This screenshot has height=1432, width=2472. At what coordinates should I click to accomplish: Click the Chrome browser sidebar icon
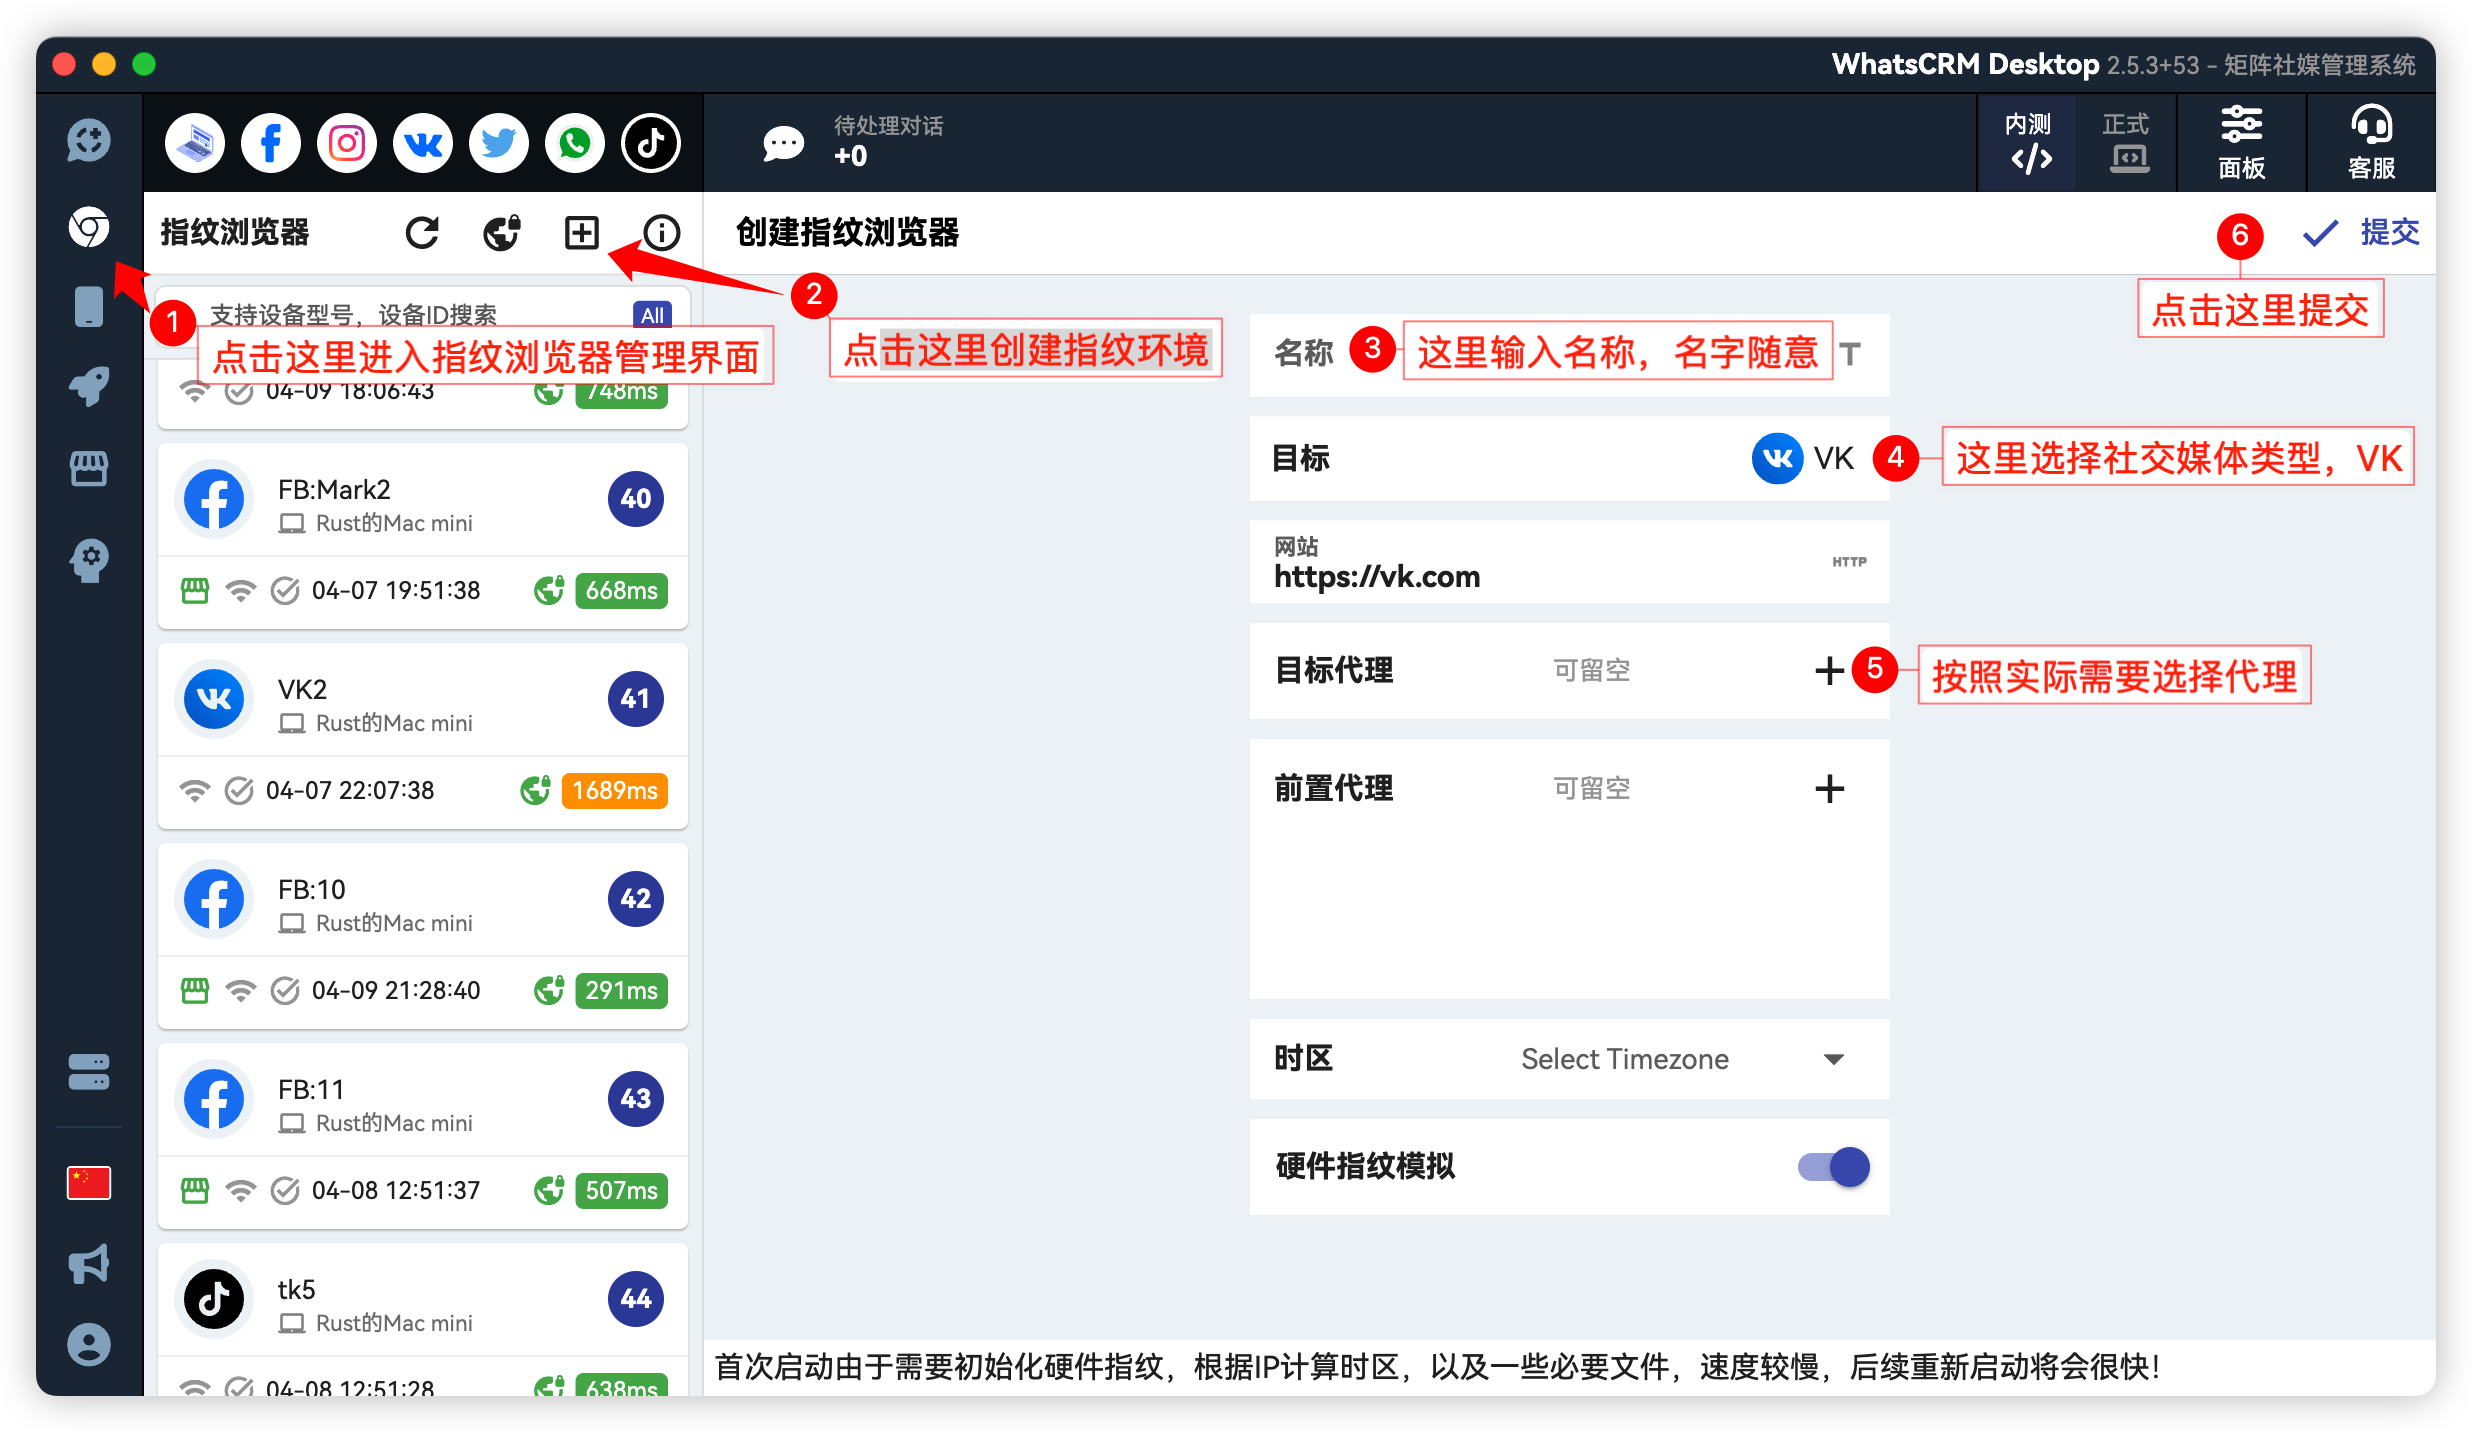89,227
